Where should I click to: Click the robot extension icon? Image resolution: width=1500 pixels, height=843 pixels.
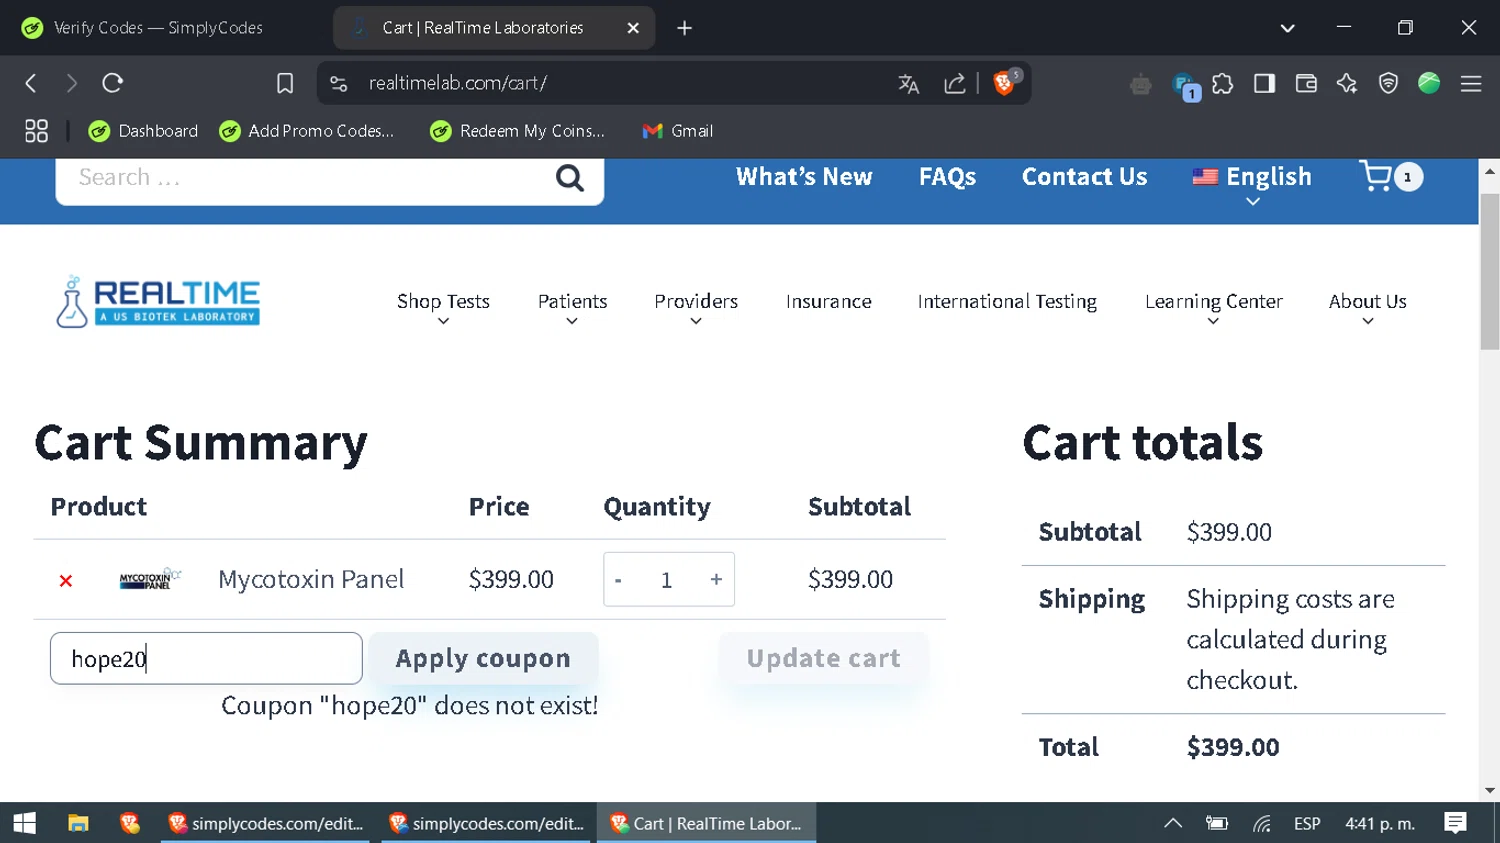click(1141, 85)
